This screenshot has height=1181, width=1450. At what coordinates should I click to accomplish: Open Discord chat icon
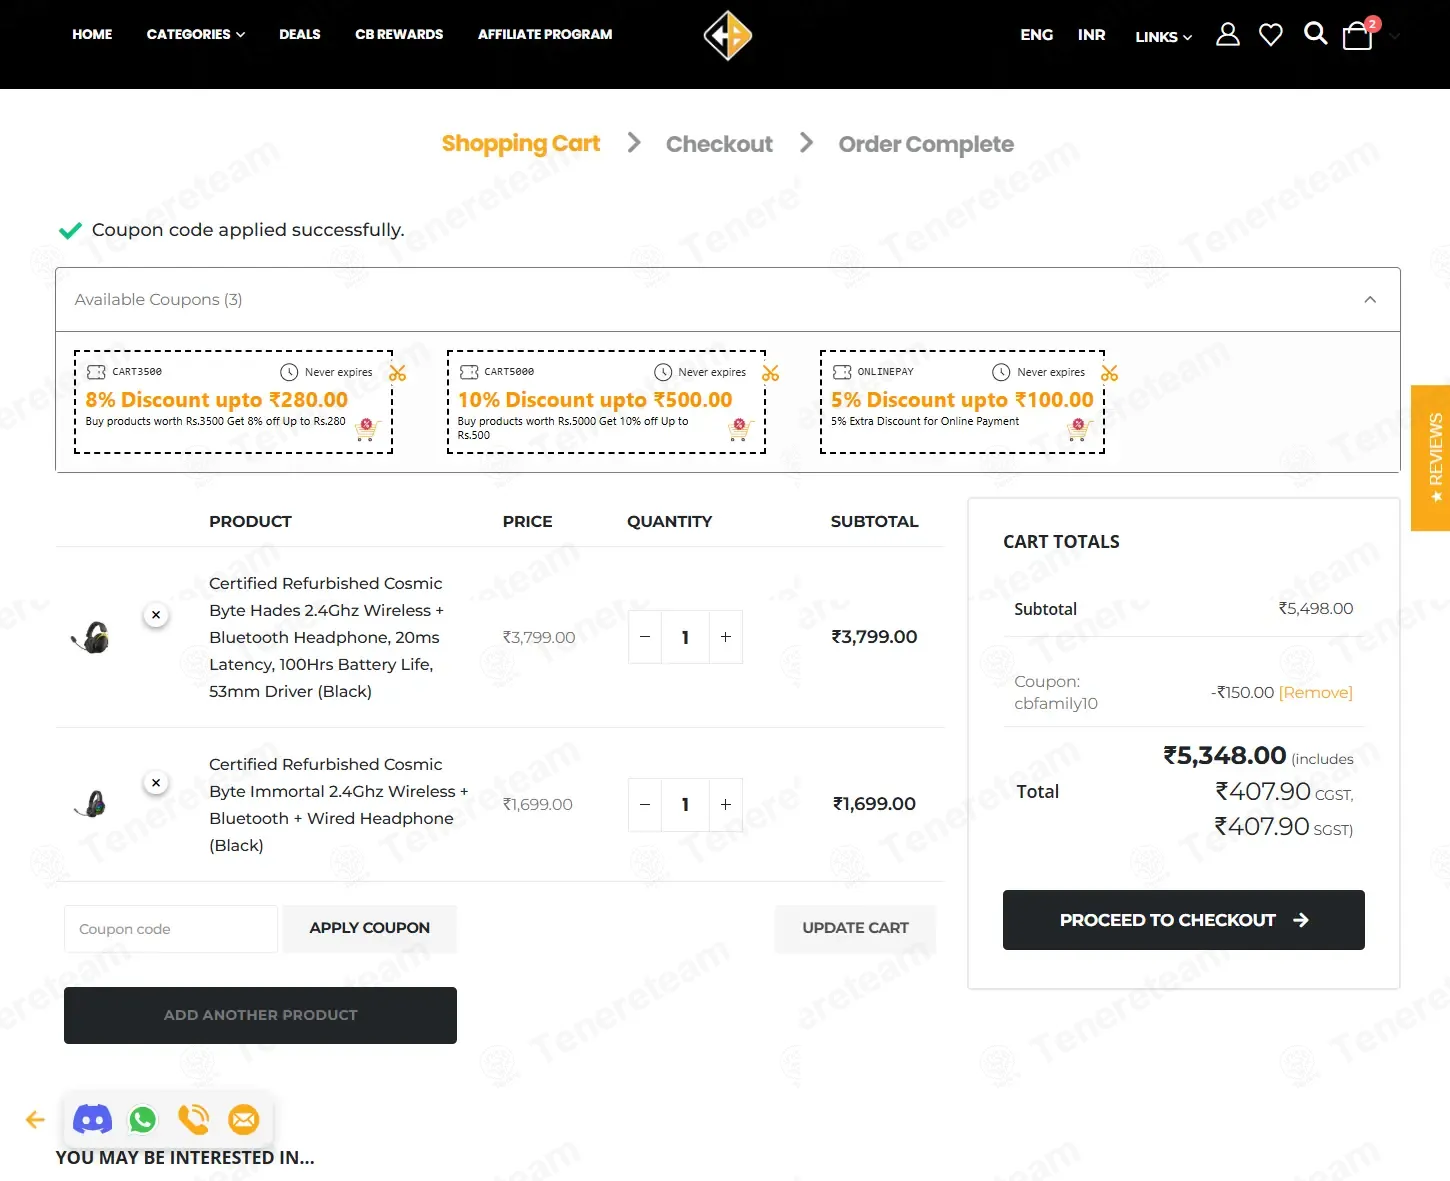93,1120
